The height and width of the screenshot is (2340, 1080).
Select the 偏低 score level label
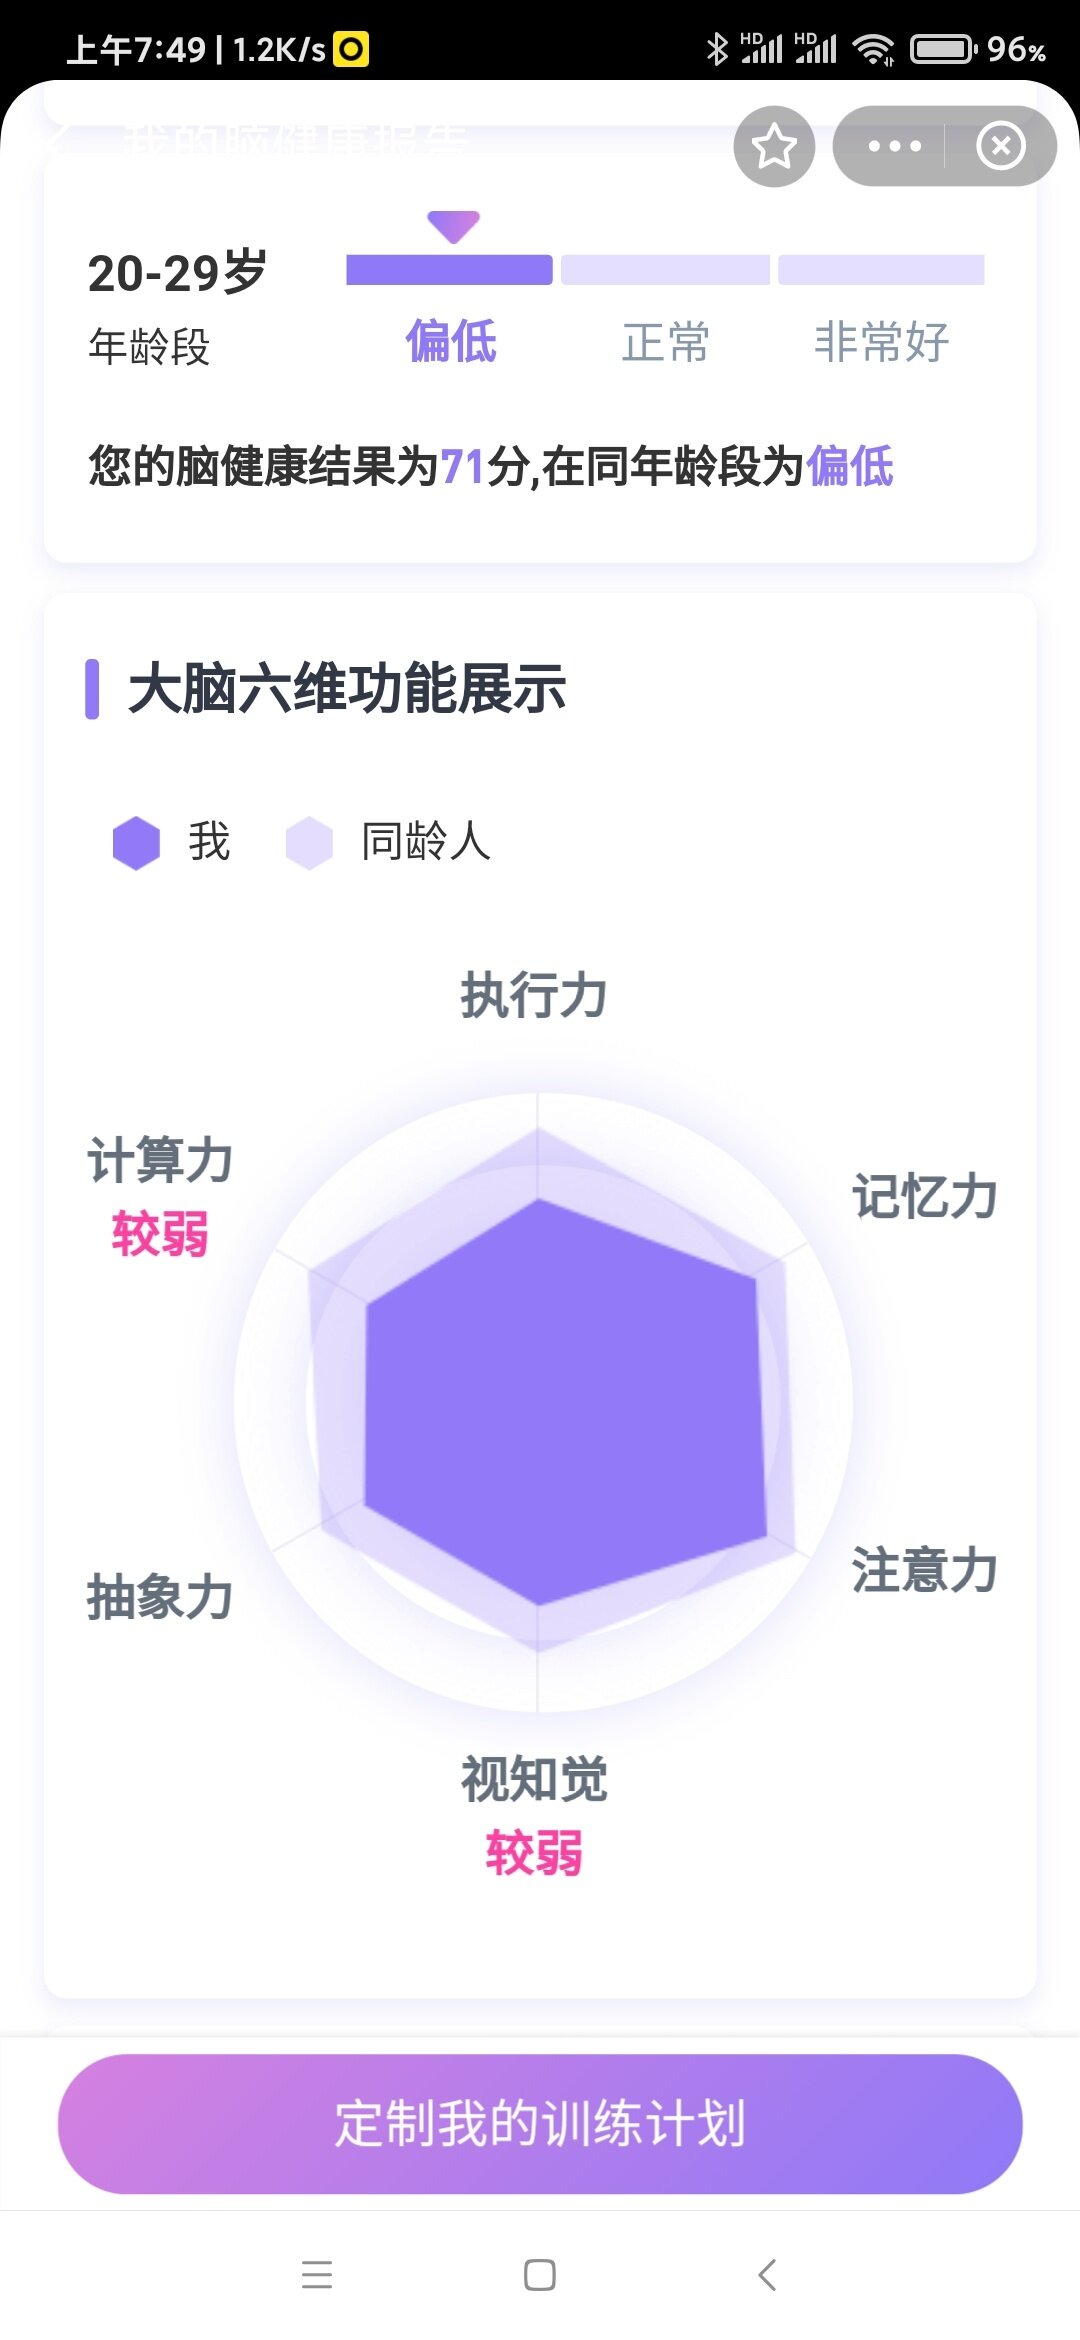click(x=451, y=342)
